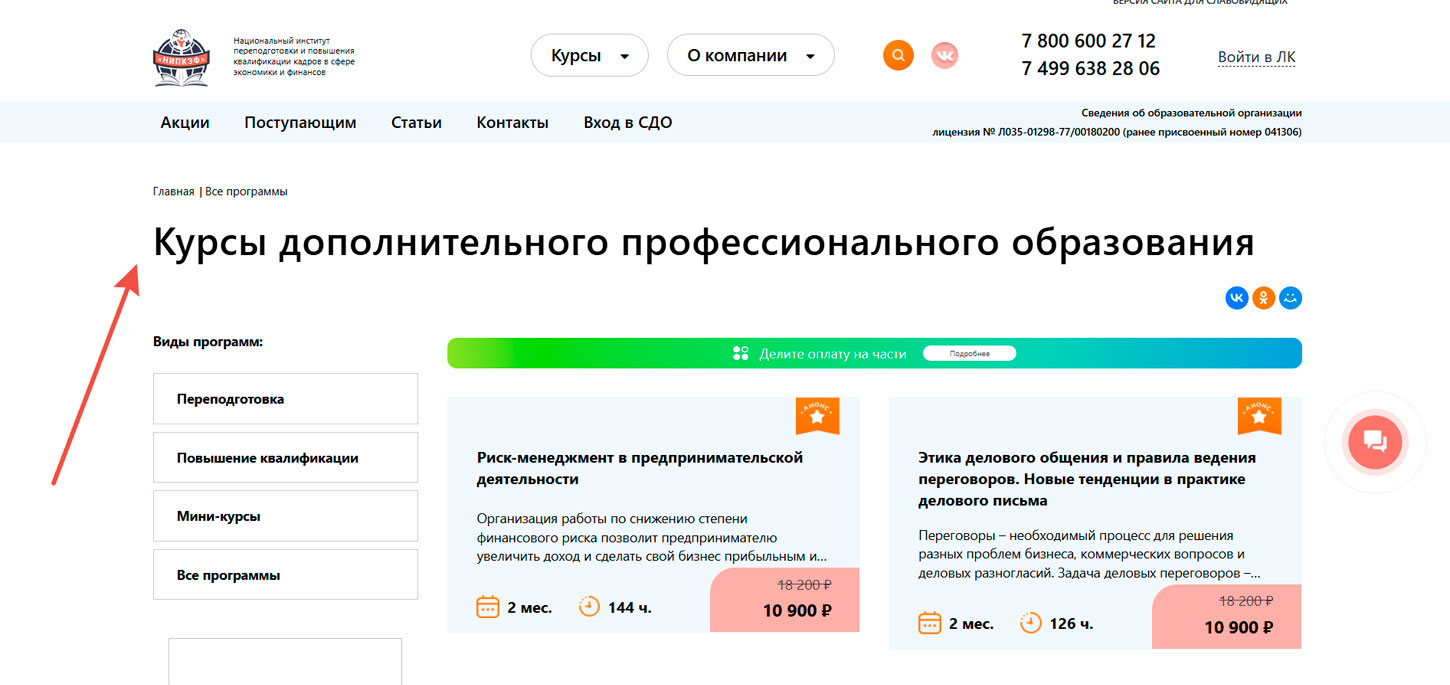This screenshot has width=1450, height=685.
Task: Click clock icon beside 144 ч.
Action: click(589, 607)
